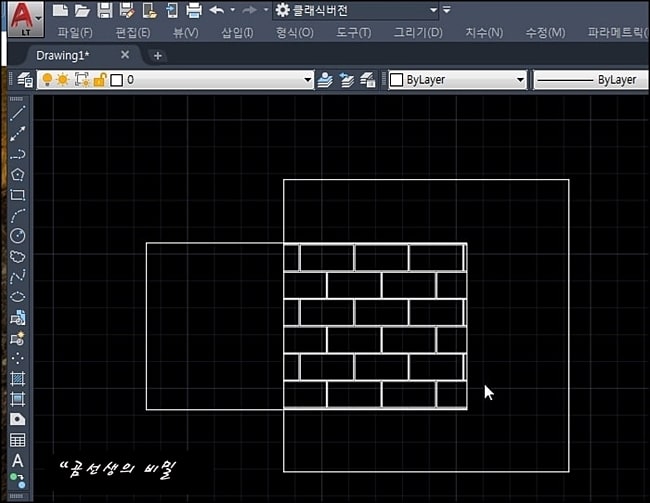The image size is (650, 503).
Task: Expand the layer list dropdown
Action: point(308,80)
